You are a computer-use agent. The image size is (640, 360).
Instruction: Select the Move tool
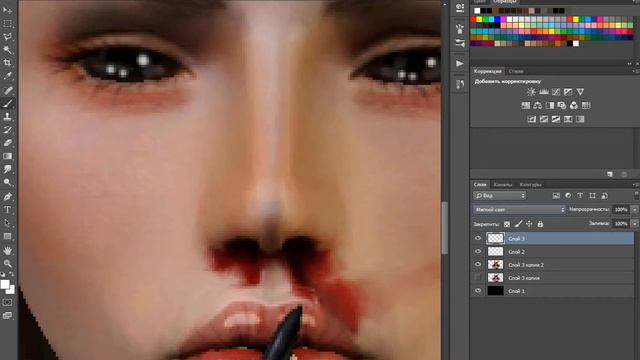[x=7, y=10]
